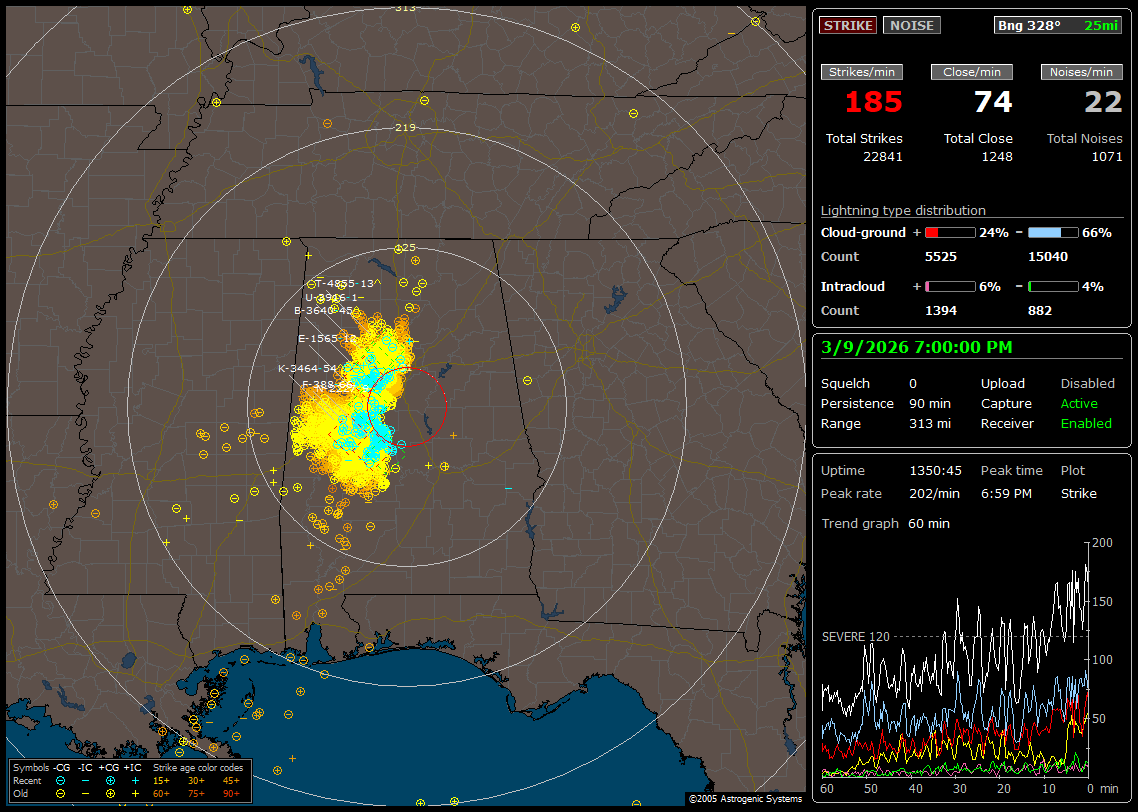Click the SEVERE 120 threshold line label

[x=855, y=636]
